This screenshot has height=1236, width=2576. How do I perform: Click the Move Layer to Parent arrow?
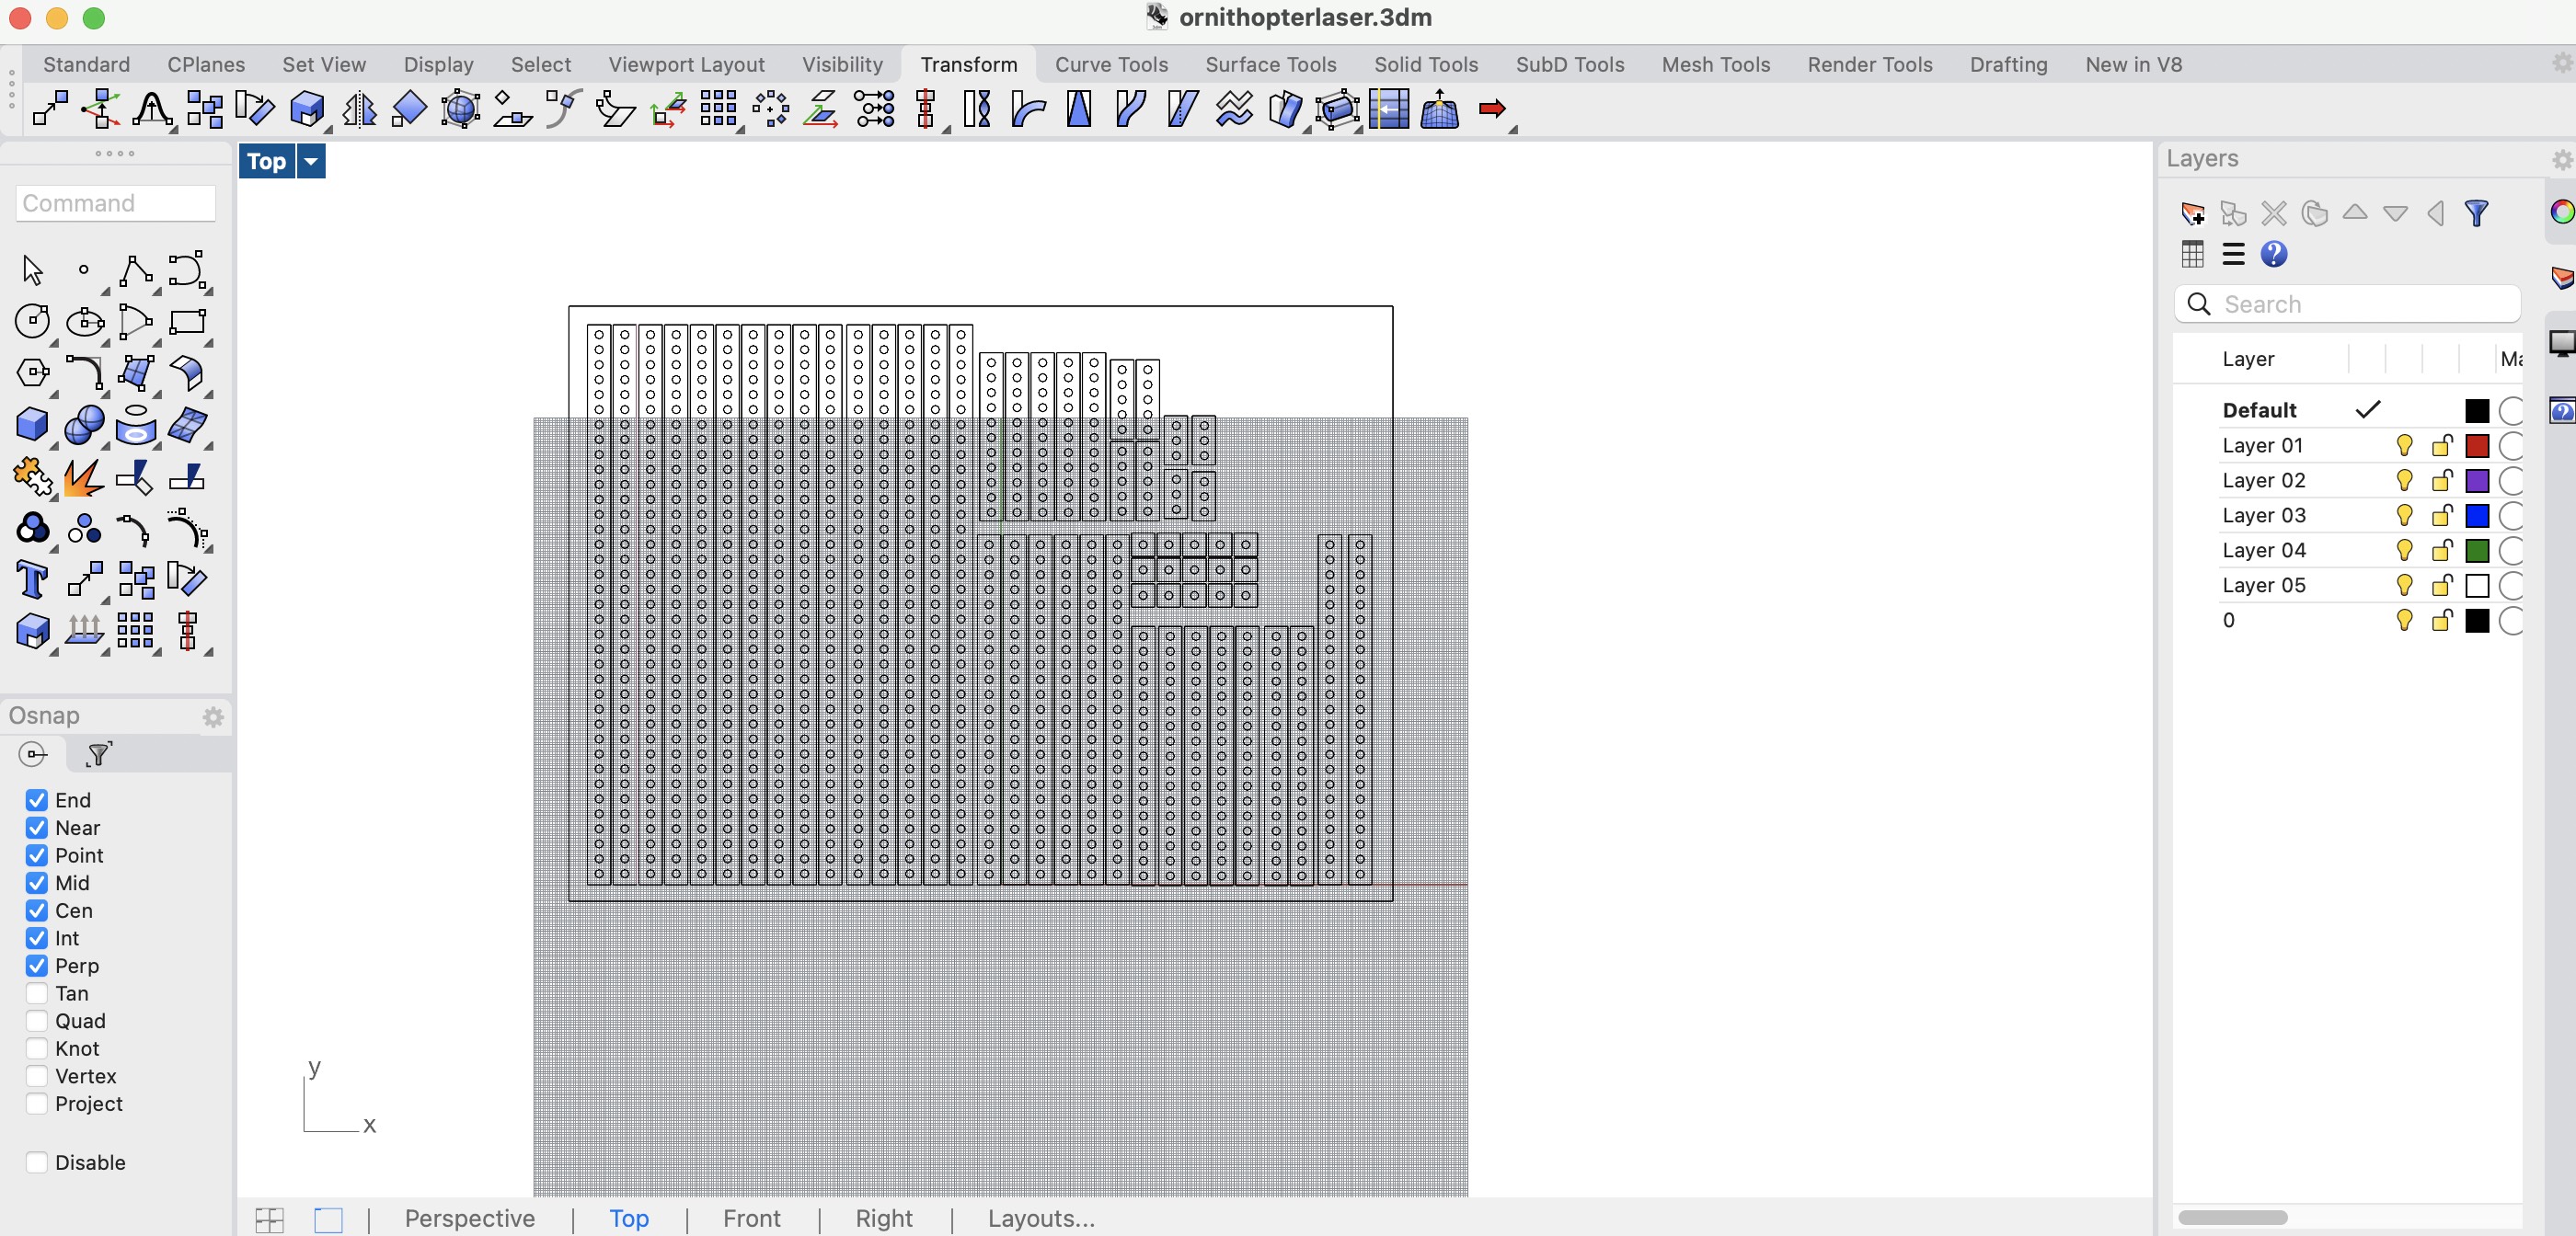[x=2436, y=213]
